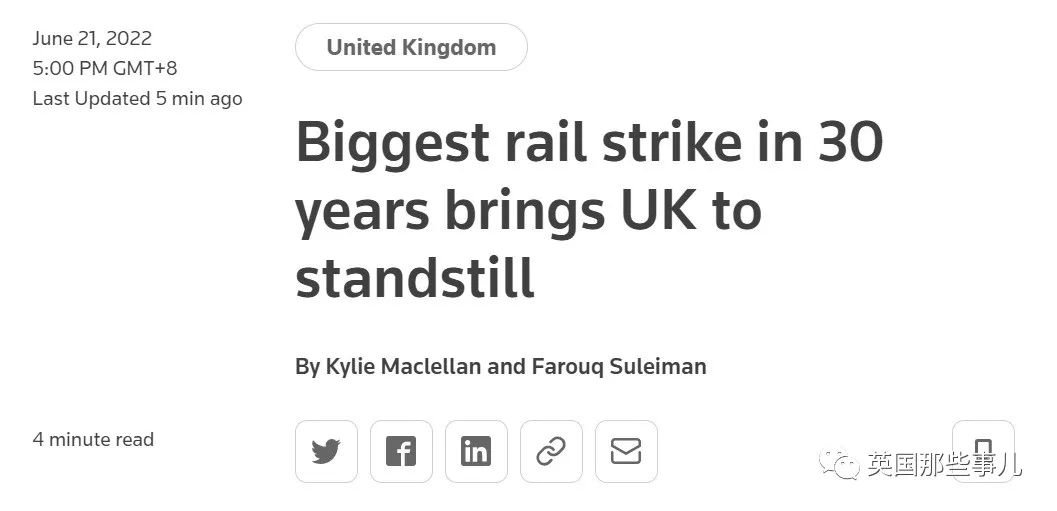The width and height of the screenshot is (1057, 511).
Task: Share article on Facebook
Action: coord(401,451)
